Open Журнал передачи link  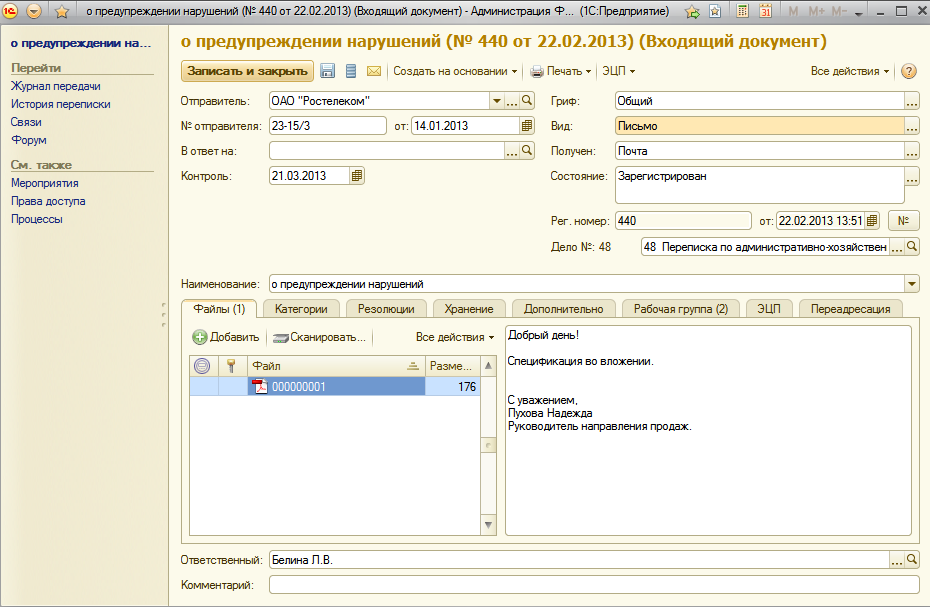(56, 86)
